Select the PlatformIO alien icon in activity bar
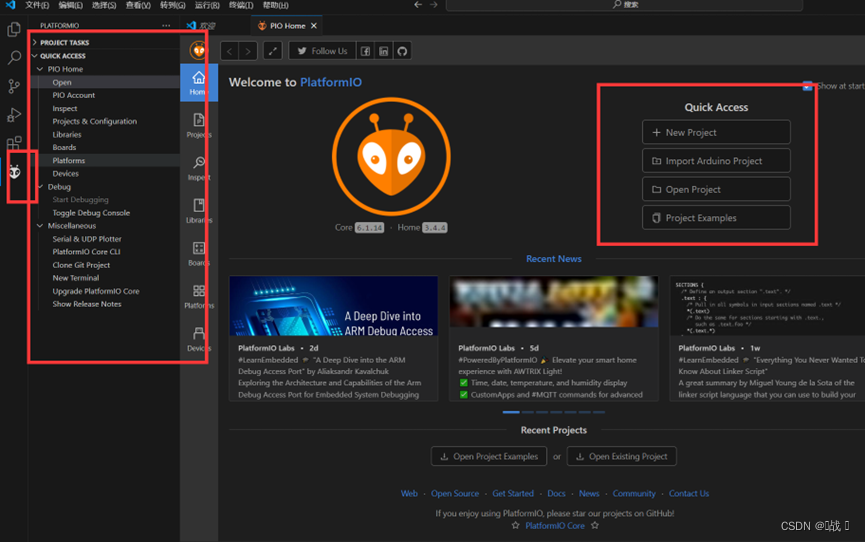The width and height of the screenshot is (865, 542). point(14,172)
